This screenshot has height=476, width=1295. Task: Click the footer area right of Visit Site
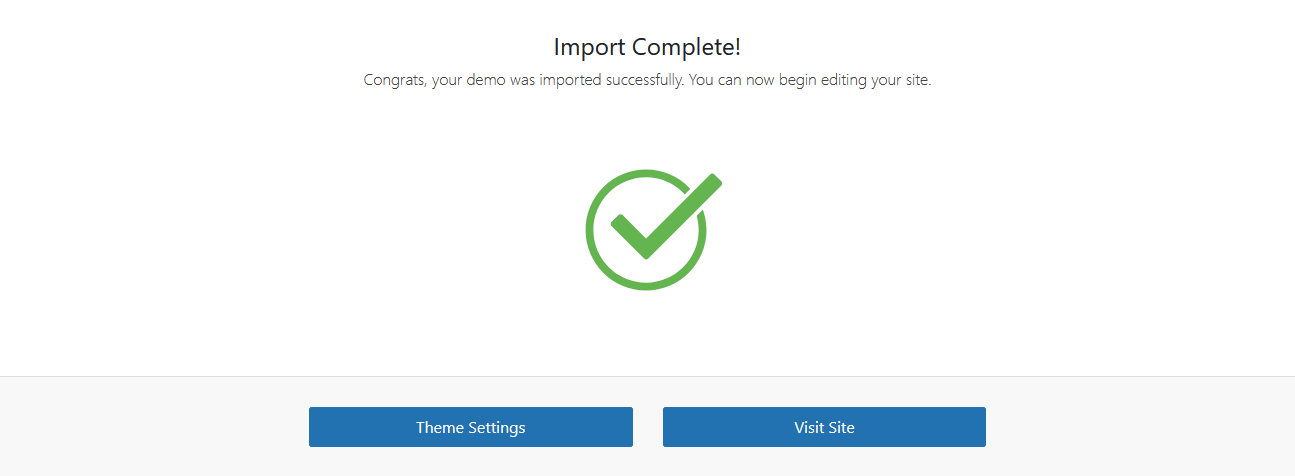[1140, 427]
